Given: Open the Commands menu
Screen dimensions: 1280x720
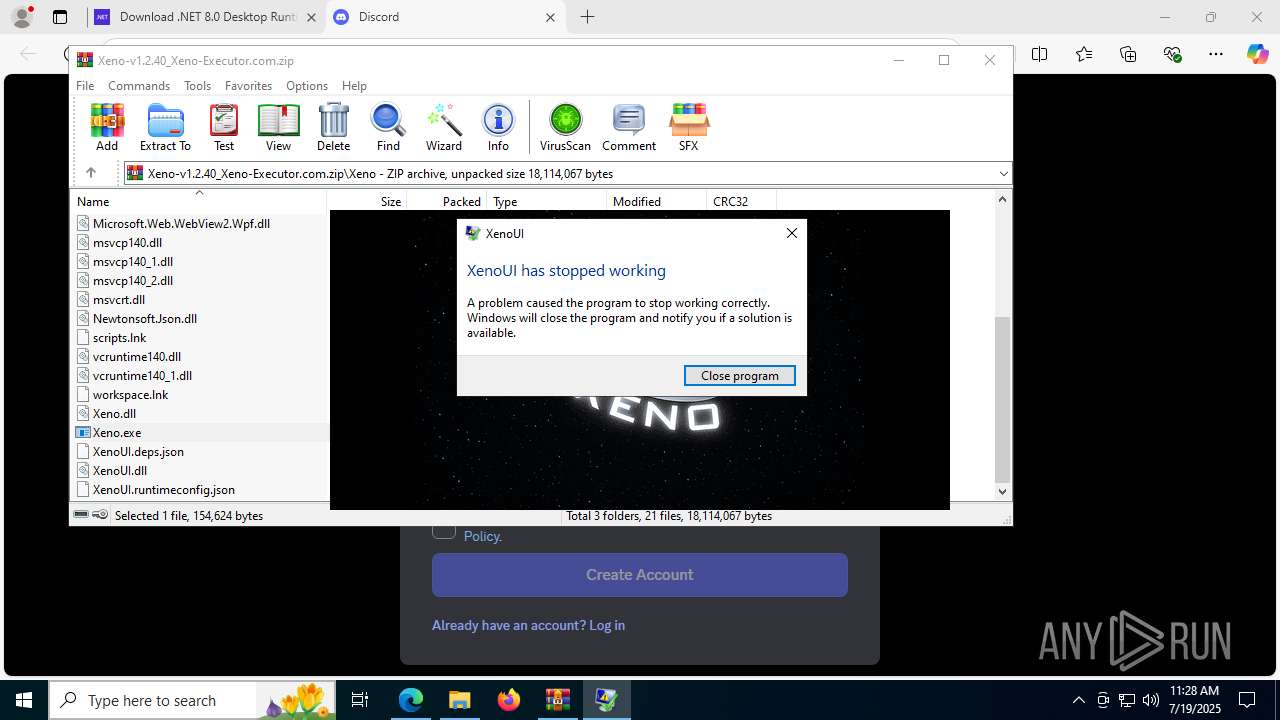Looking at the screenshot, I should (x=139, y=86).
